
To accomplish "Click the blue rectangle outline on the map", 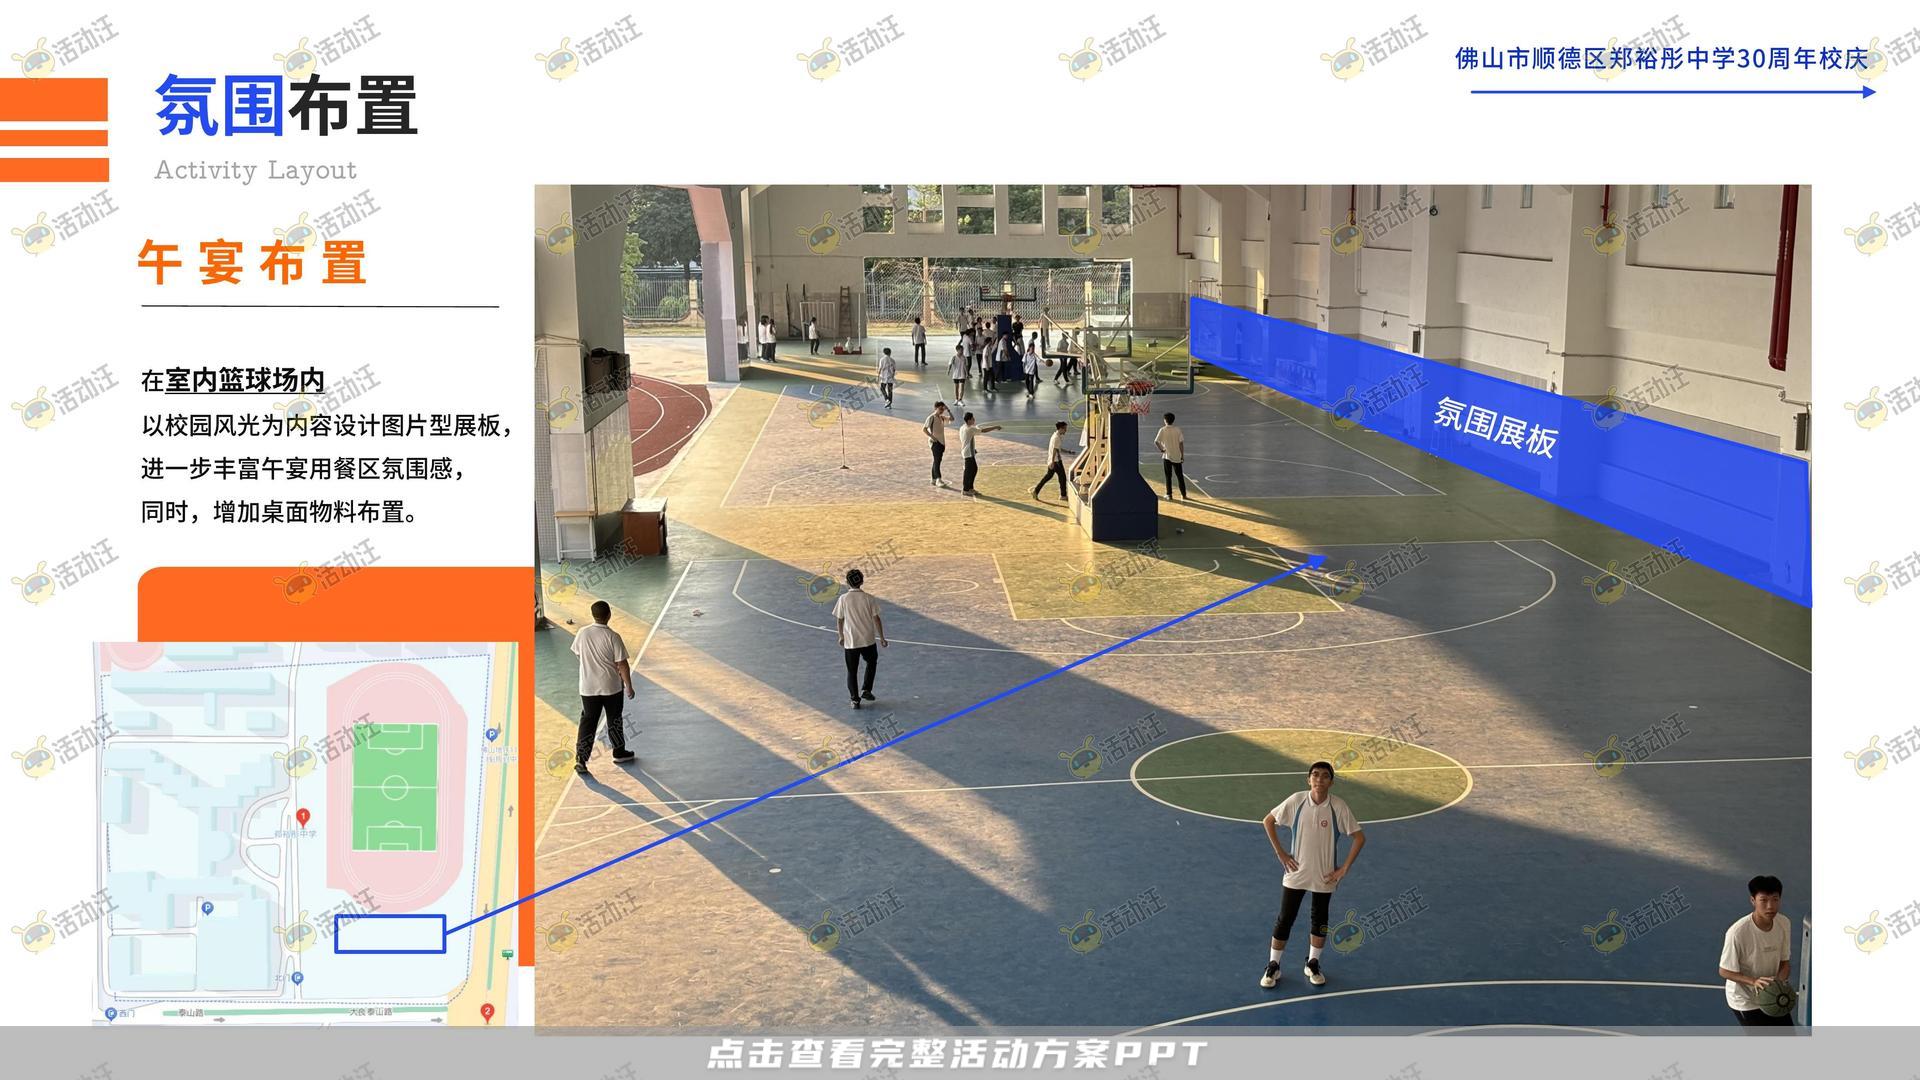I will click(390, 933).
